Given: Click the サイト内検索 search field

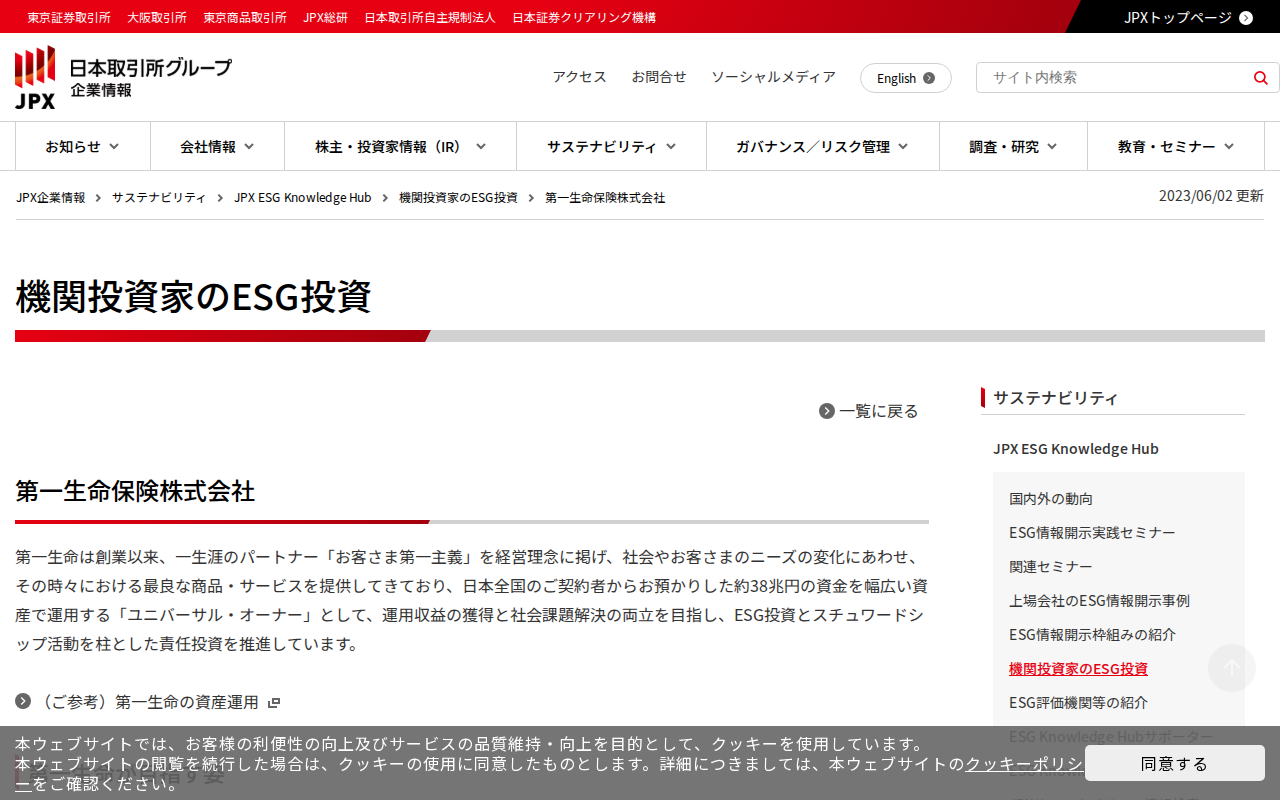Looking at the screenshot, I should tap(1115, 77).
